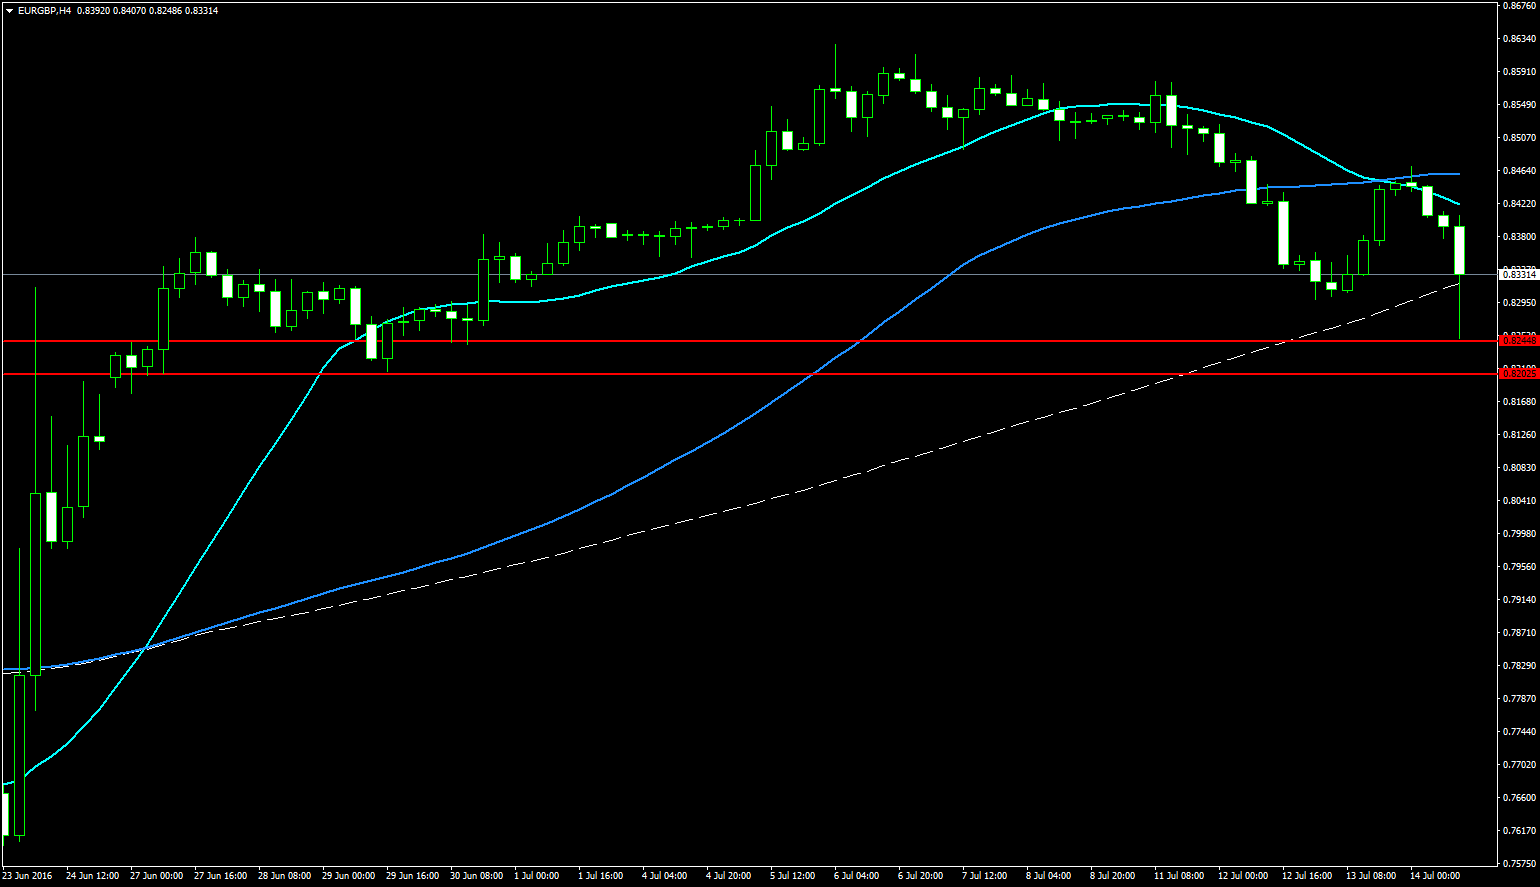
Task: Click the 23 Jun 2016 date label
Action: coord(27,876)
